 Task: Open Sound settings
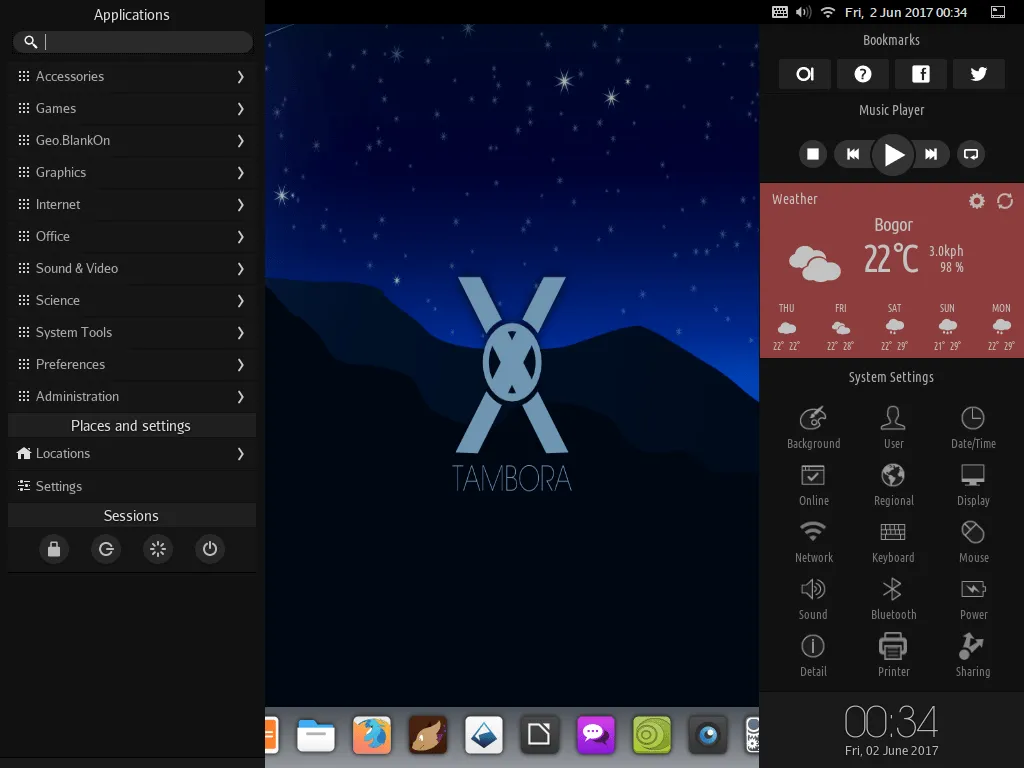point(813,598)
